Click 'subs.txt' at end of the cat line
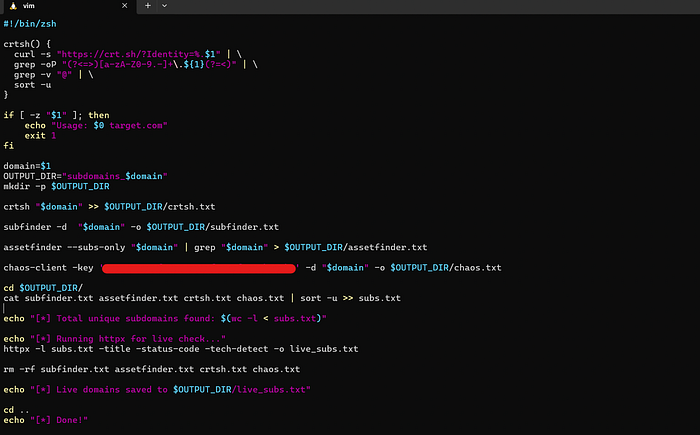Viewport: 700px width, 435px height. 379,298
